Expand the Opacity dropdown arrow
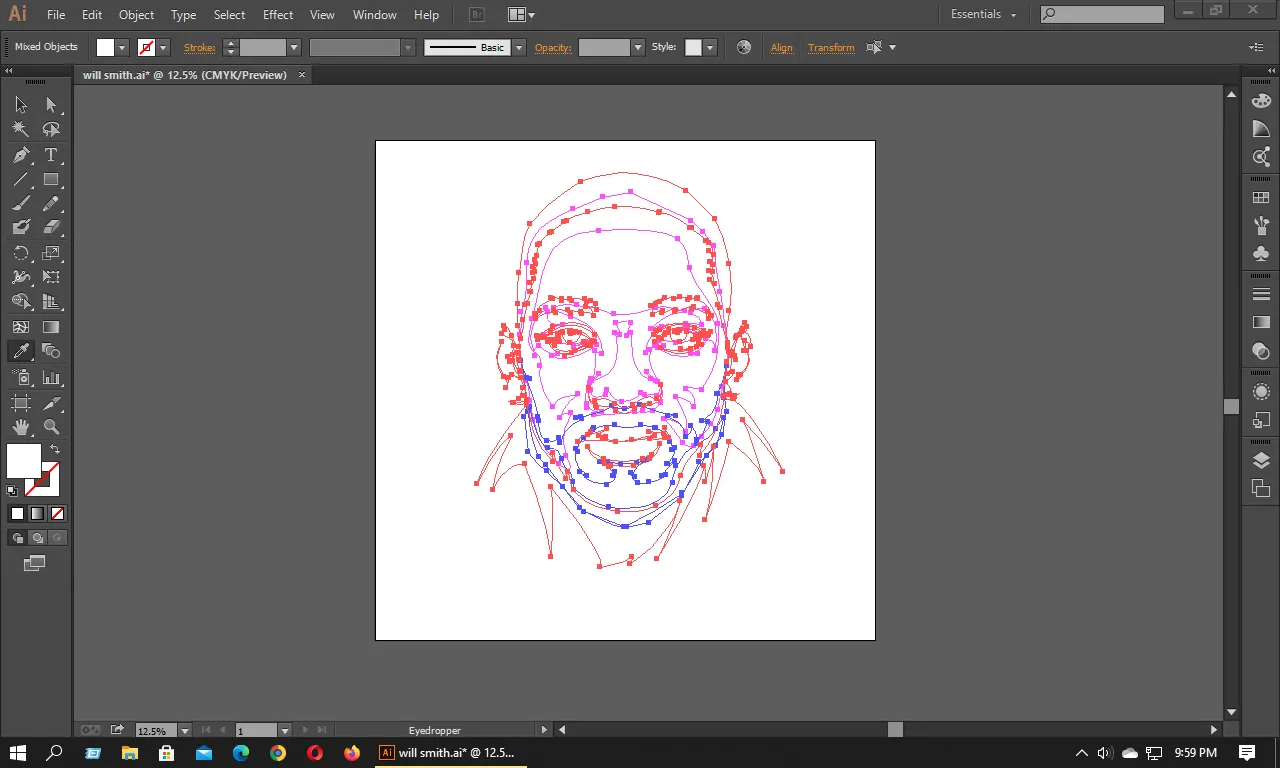 (x=638, y=48)
